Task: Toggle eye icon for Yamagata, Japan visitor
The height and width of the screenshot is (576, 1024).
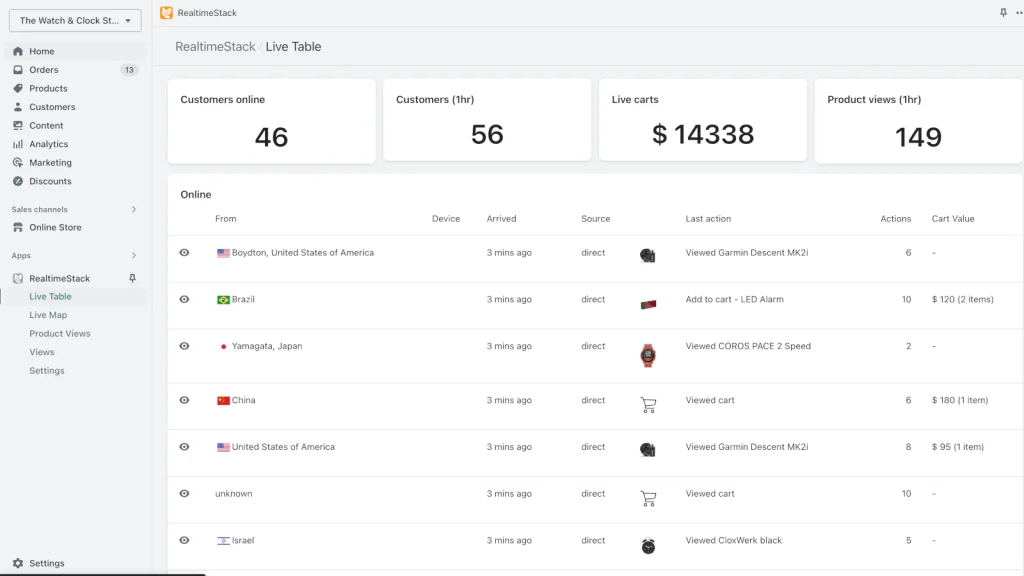Action: [x=184, y=346]
